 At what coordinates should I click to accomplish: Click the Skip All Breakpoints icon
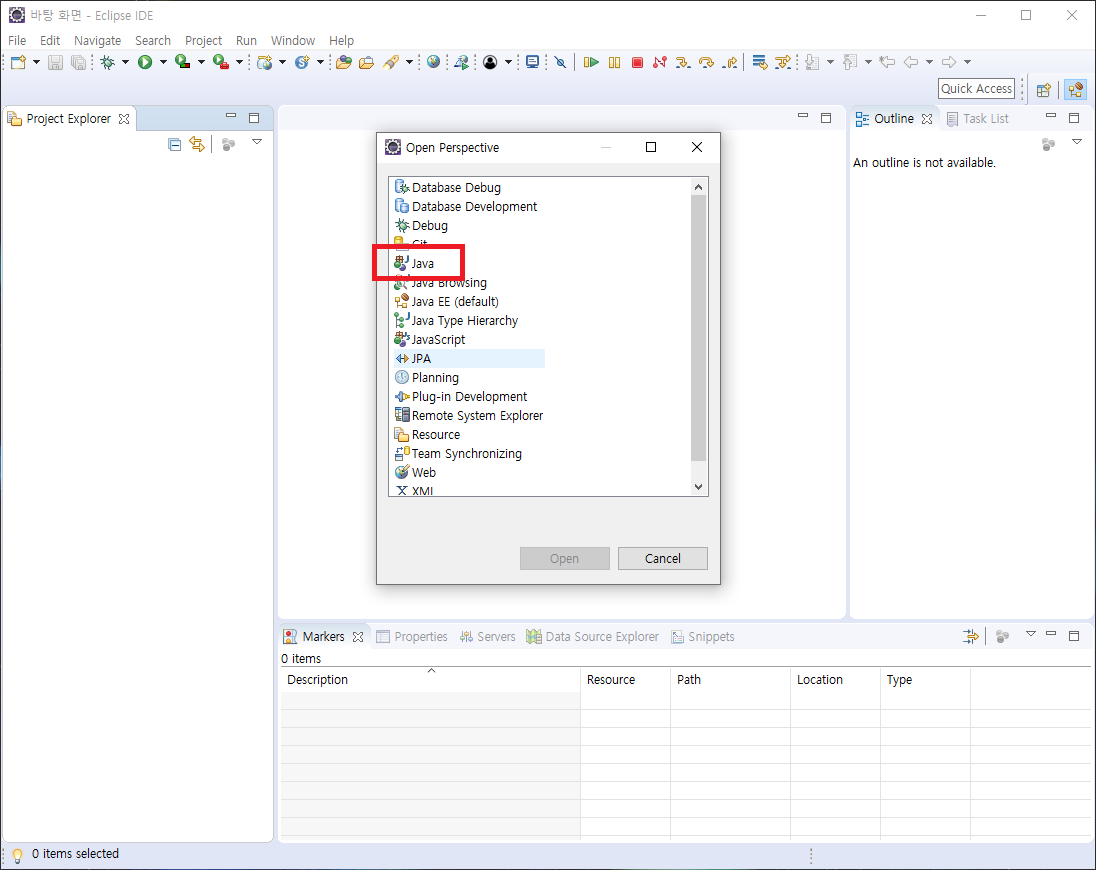(560, 62)
